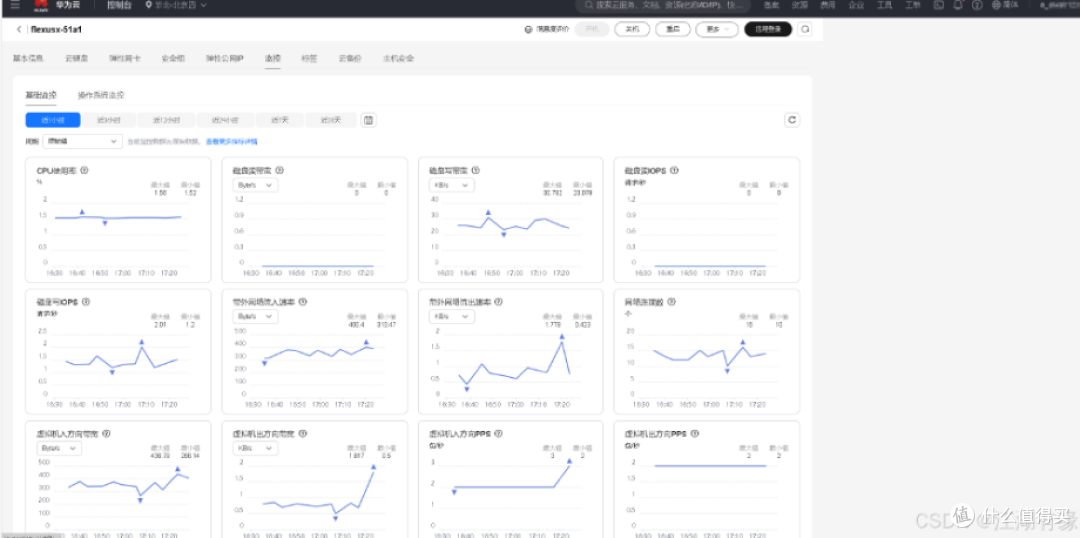This screenshot has width=1080, height=538.
Task: Switch language via 简体 globe option
Action: tap(1006, 5)
